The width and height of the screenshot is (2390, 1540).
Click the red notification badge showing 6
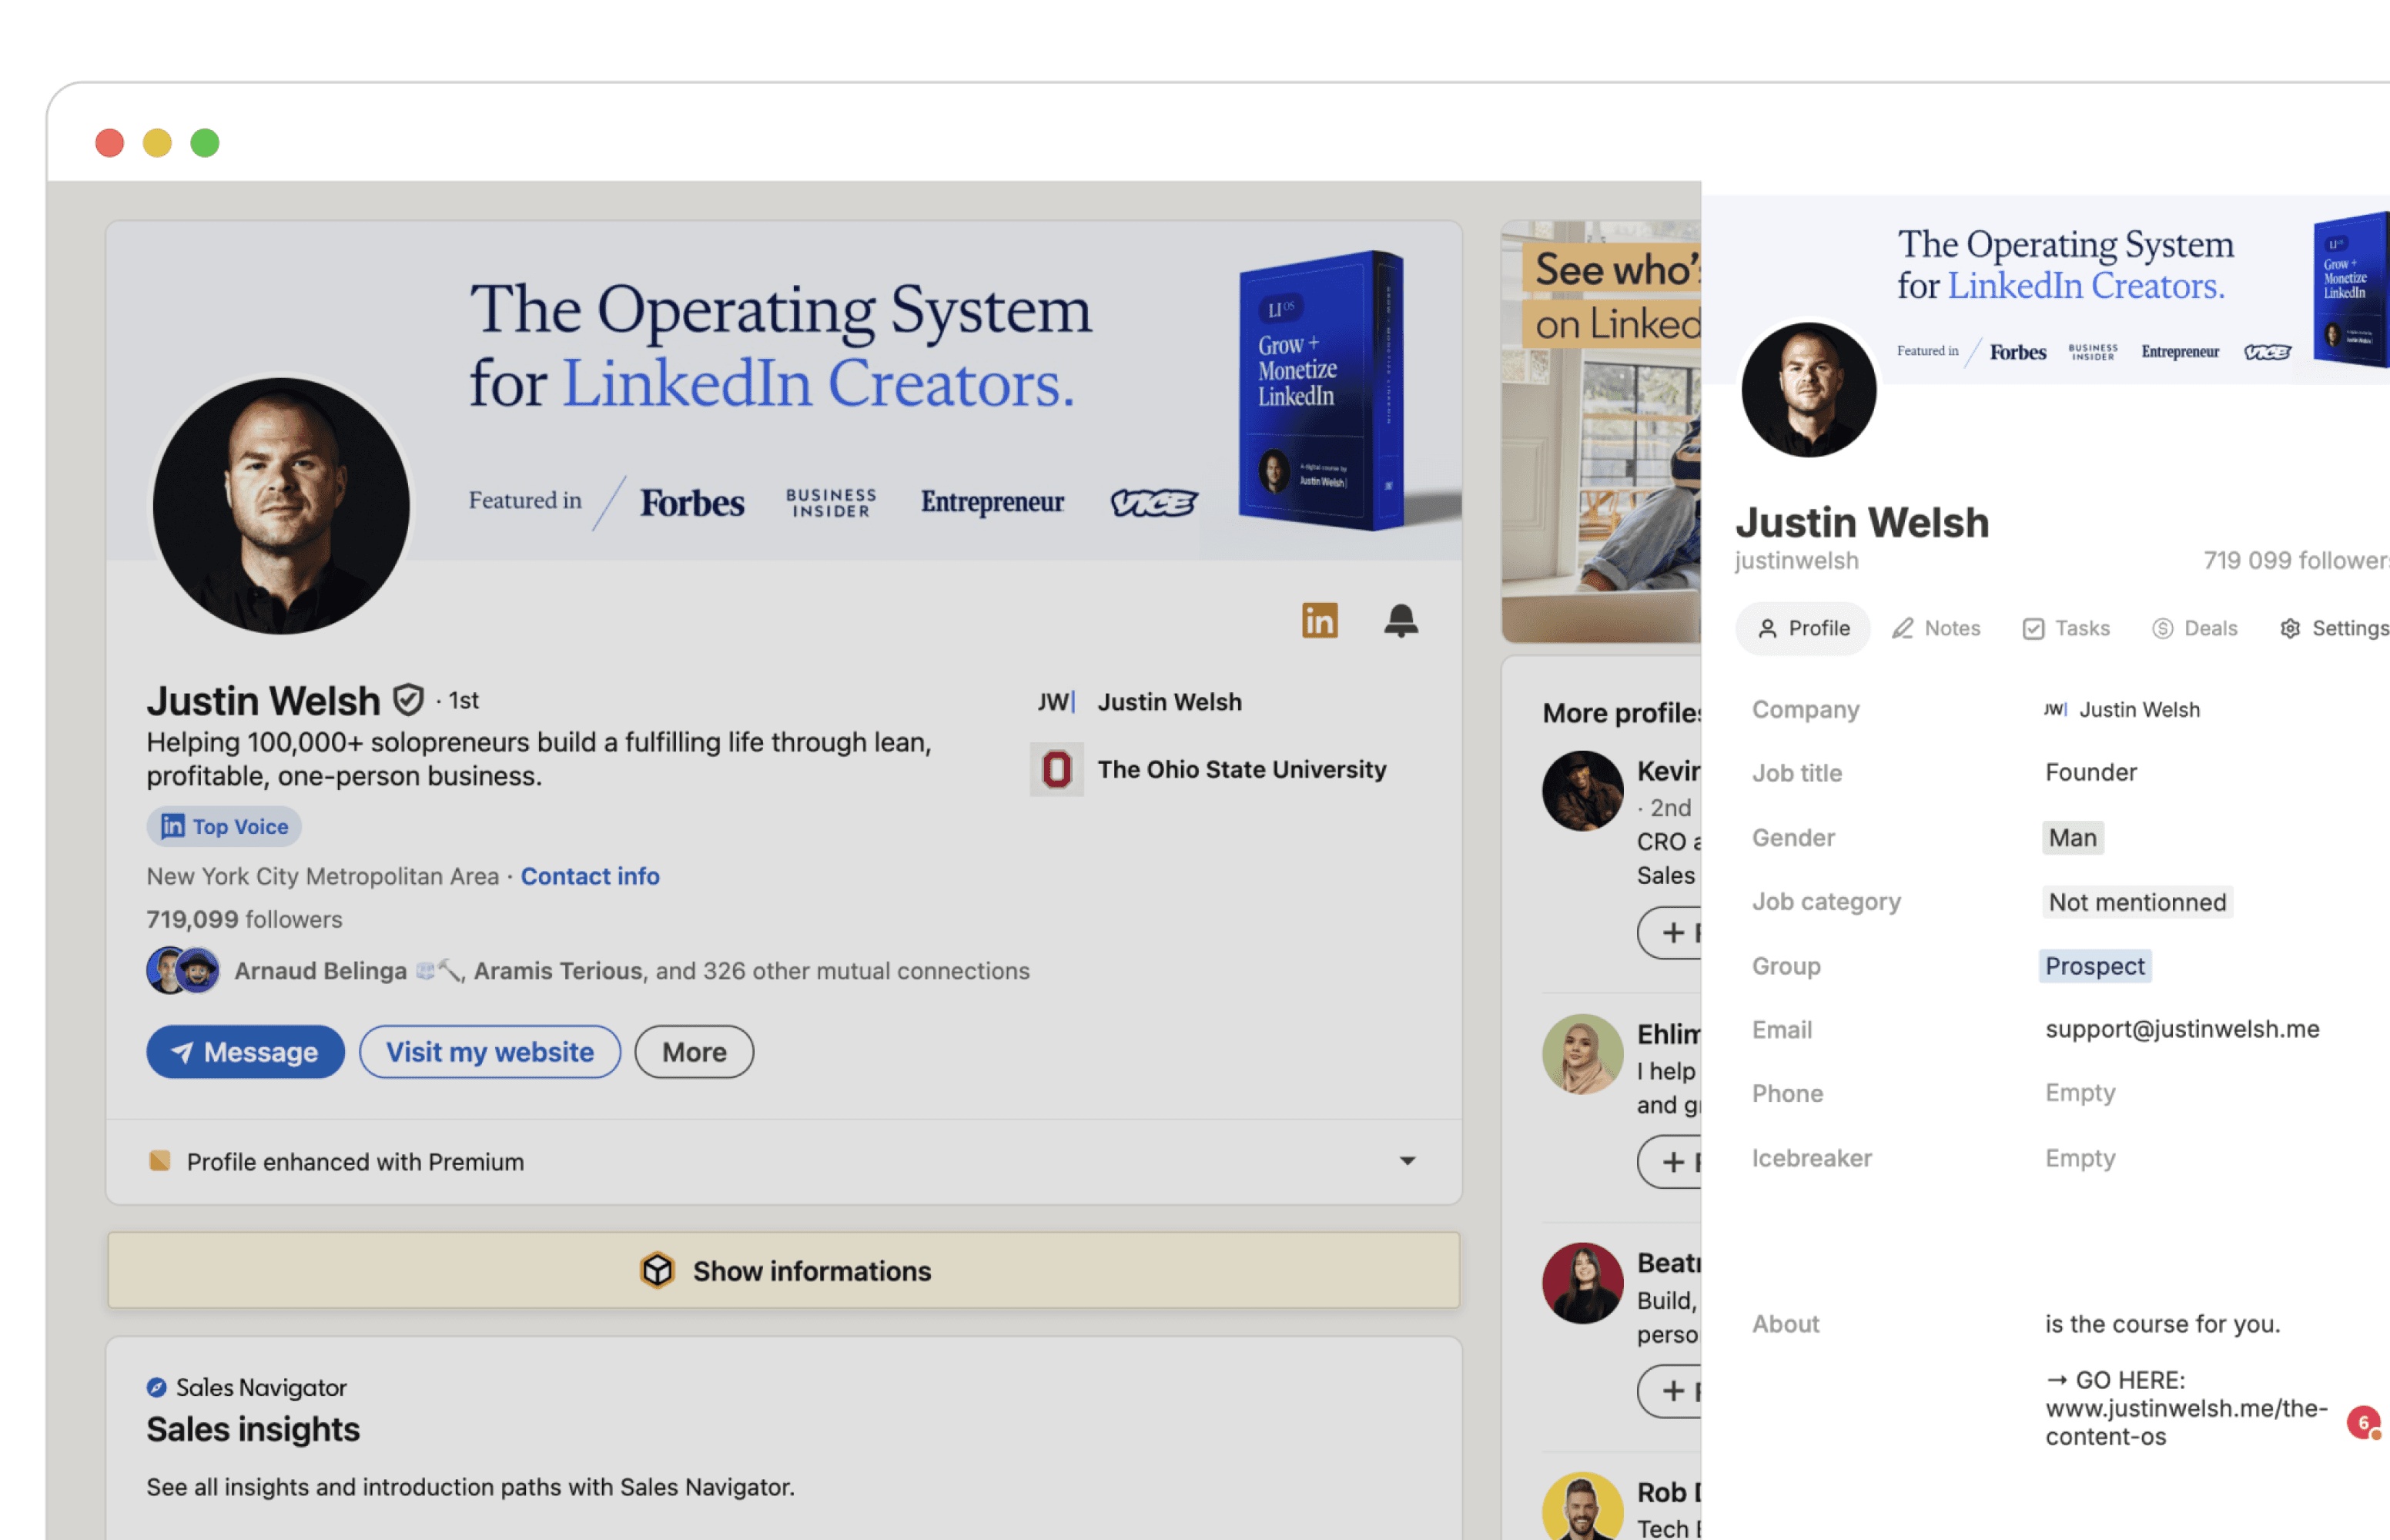pyautogui.click(x=2363, y=1422)
